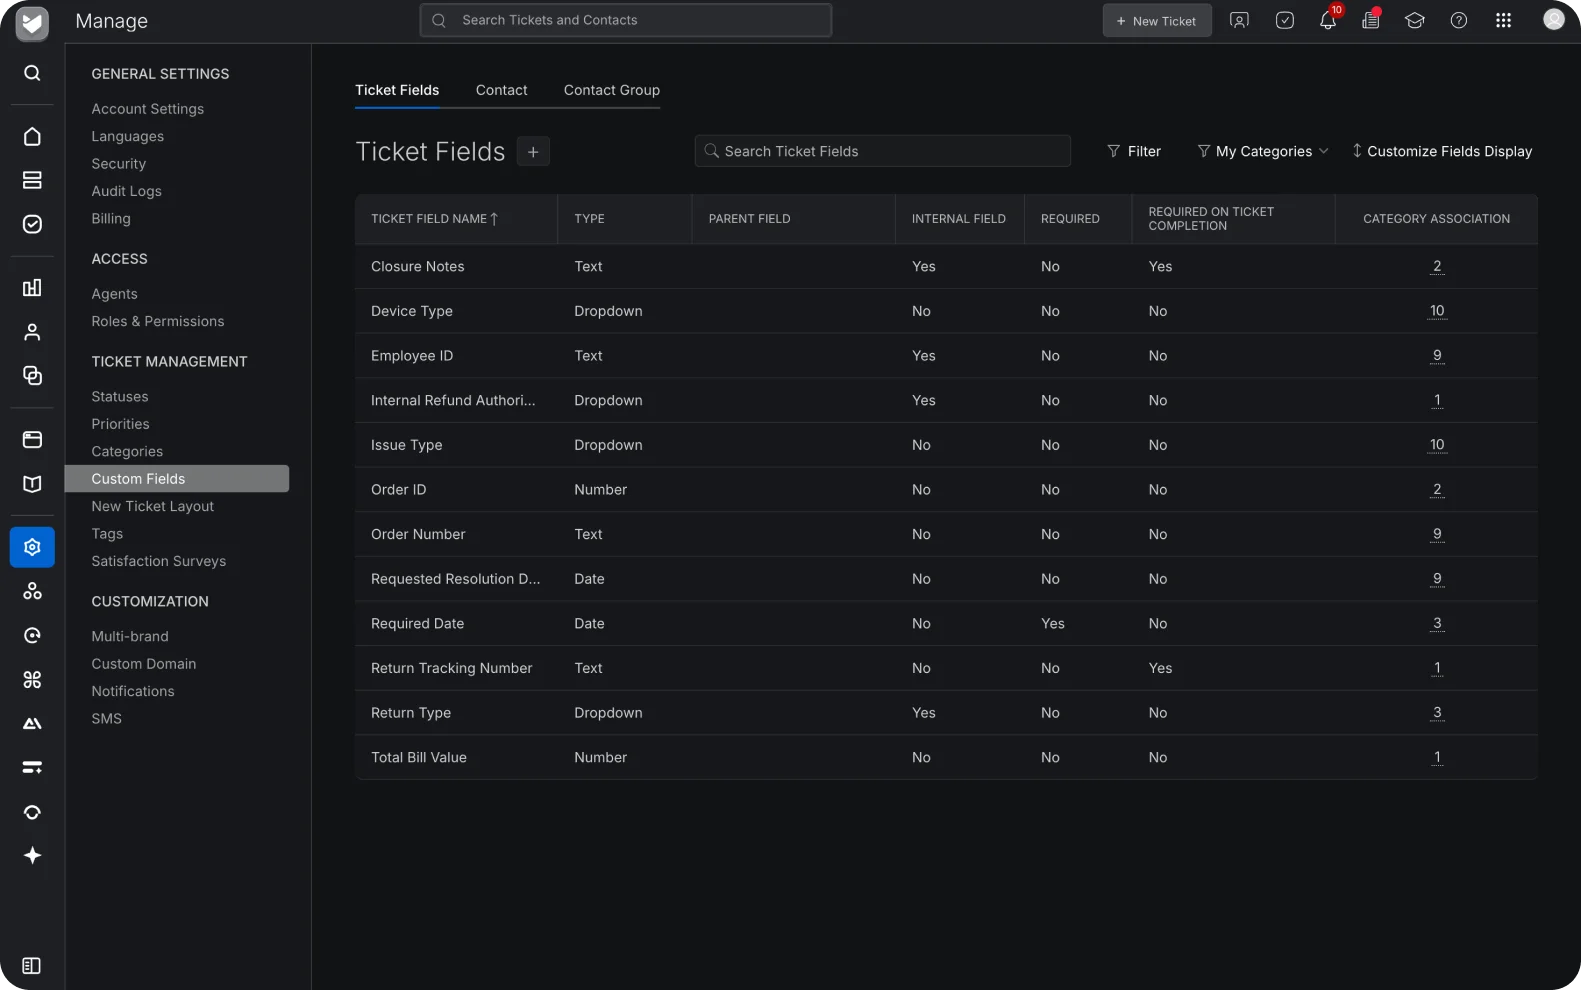The image size is (1581, 990).
Task: Open Statuses under Ticket Management
Action: (x=119, y=397)
